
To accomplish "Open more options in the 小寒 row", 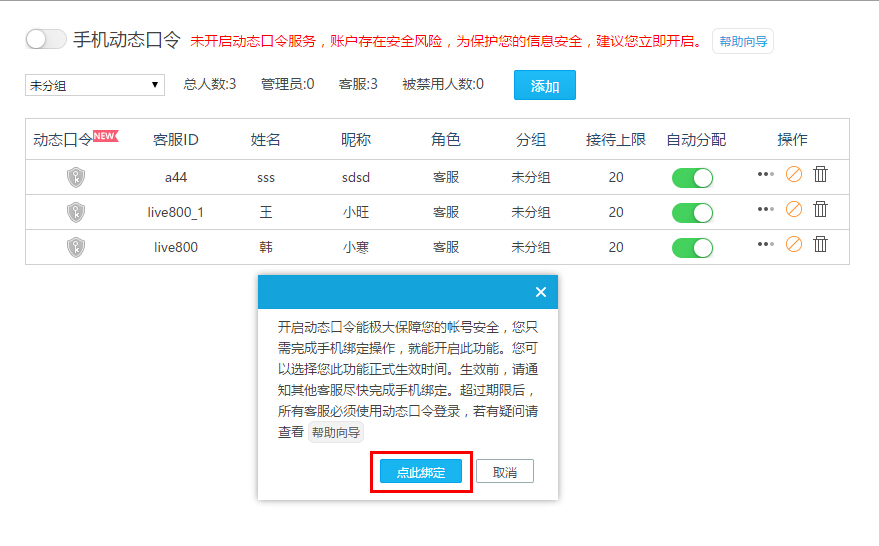I will point(765,244).
